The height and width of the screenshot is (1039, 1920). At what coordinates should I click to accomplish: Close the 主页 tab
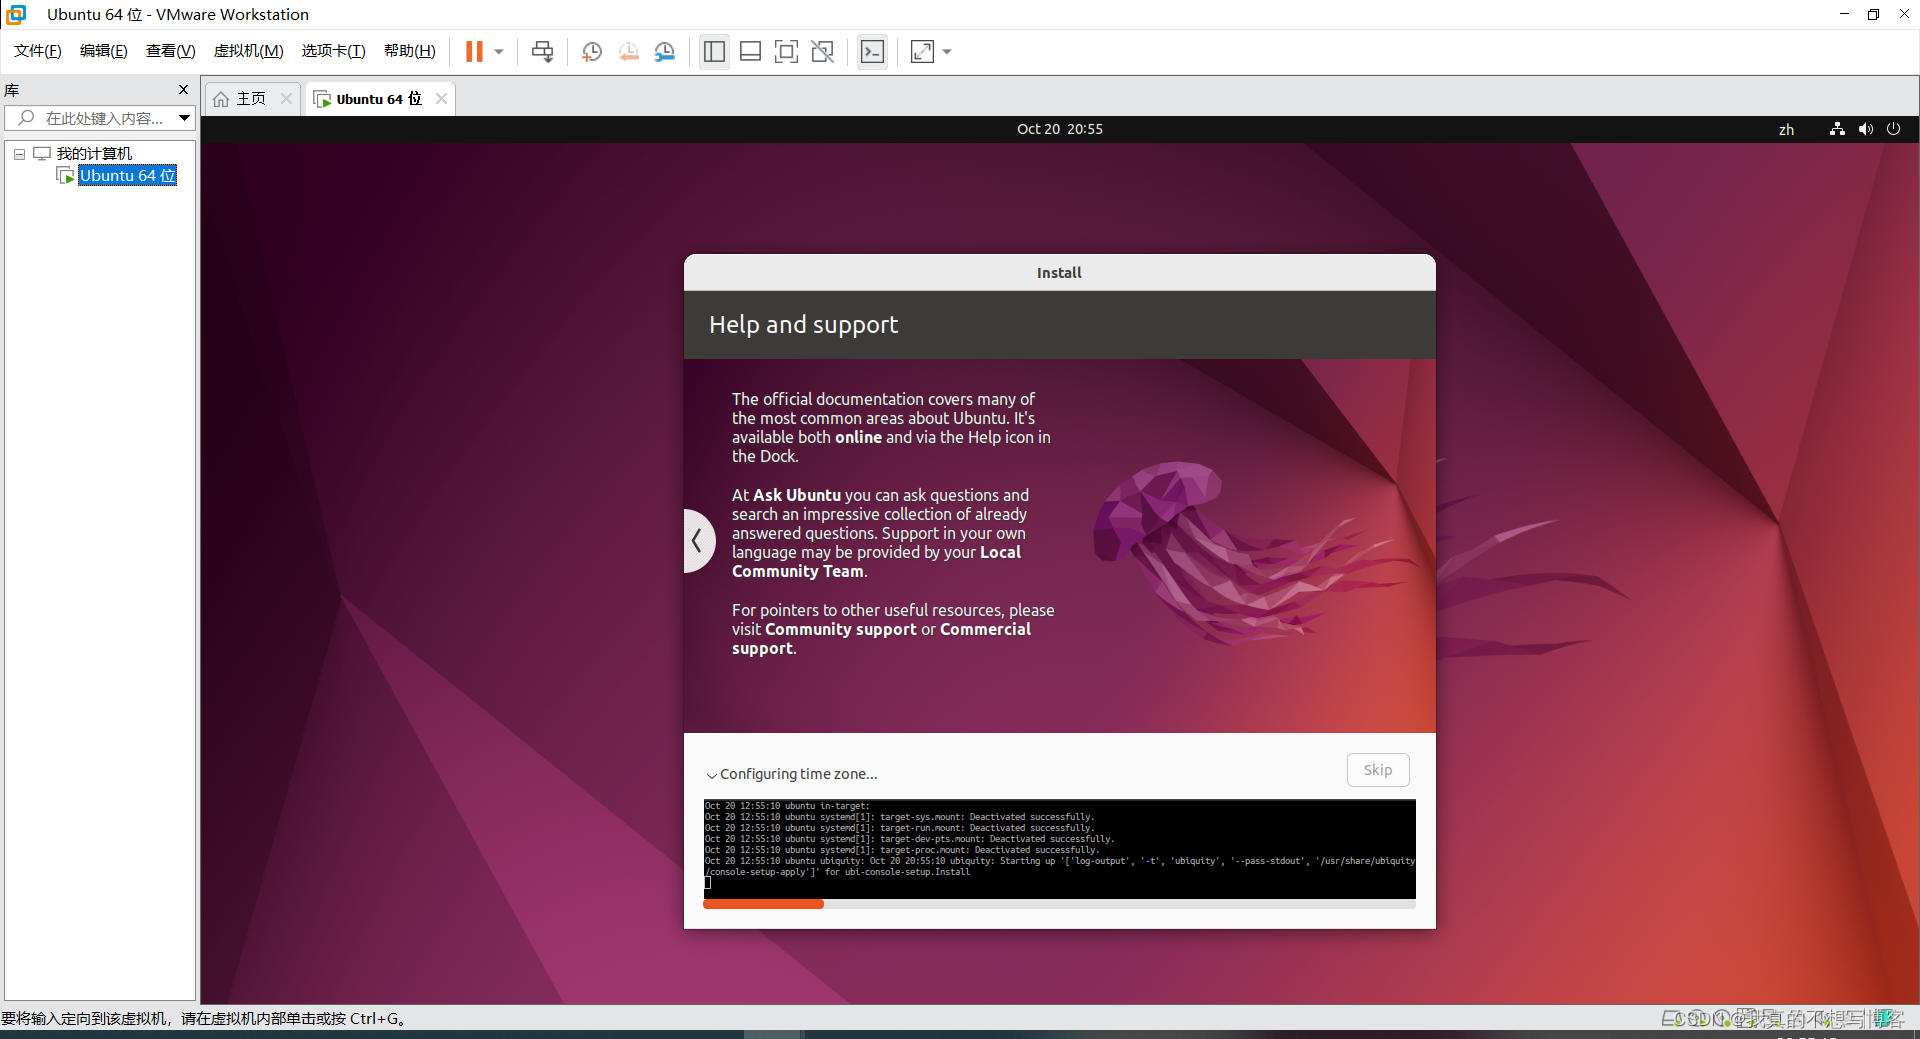click(x=286, y=99)
